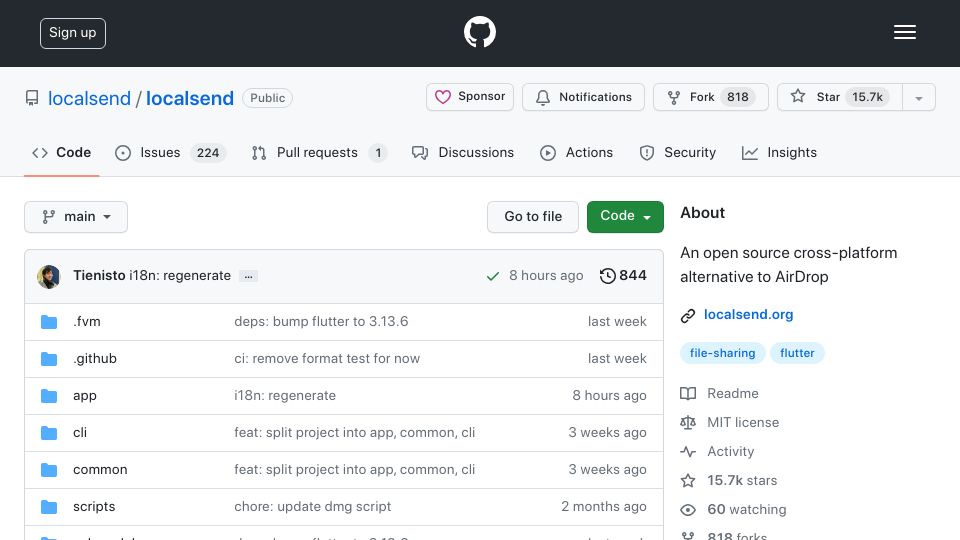This screenshot has width=960, height=540.
Task: Star the repository with Star 15.7k button
Action: coord(839,97)
